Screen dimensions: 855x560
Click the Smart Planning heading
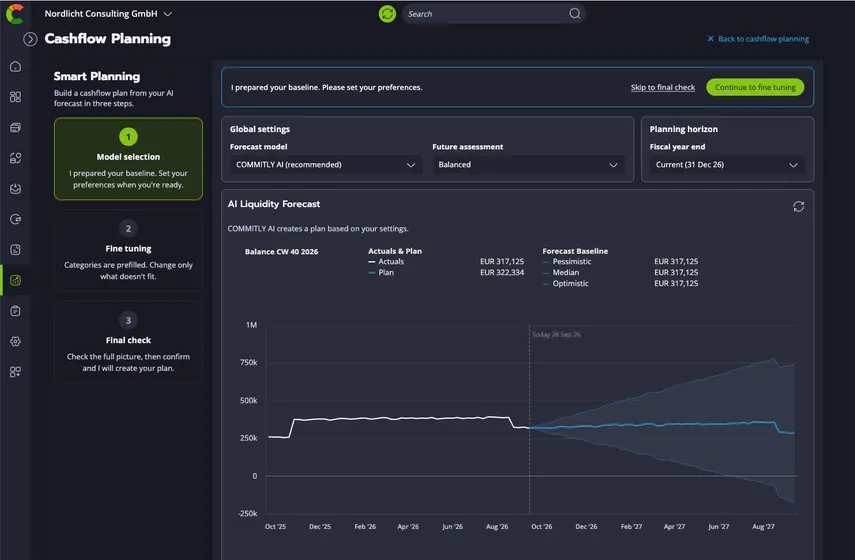97,76
